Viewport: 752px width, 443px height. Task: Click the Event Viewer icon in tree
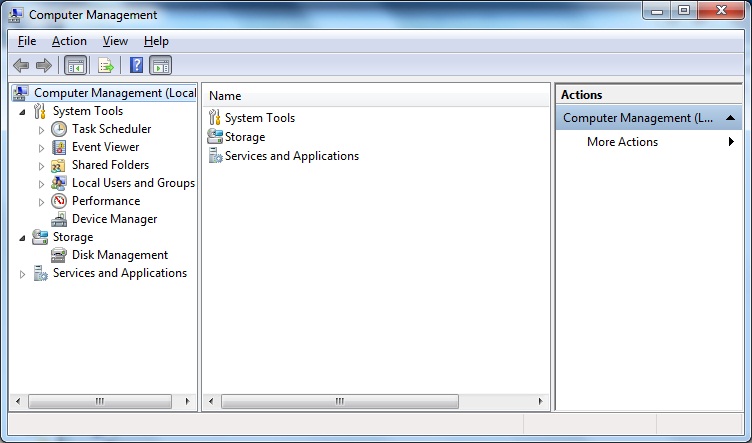(x=59, y=147)
